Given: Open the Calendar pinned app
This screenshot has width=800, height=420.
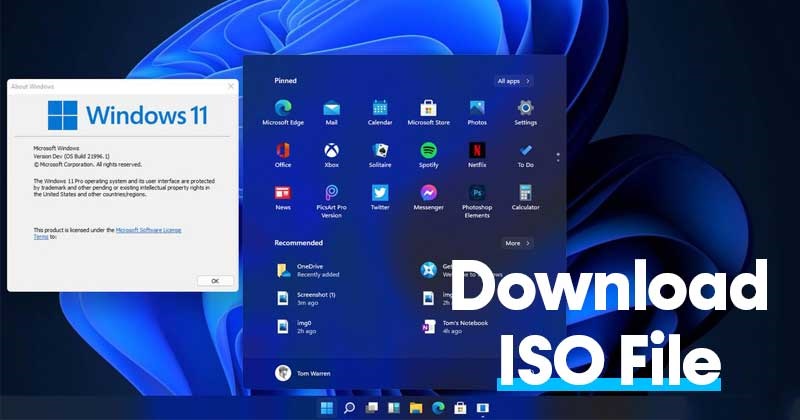Looking at the screenshot, I should point(380,112).
